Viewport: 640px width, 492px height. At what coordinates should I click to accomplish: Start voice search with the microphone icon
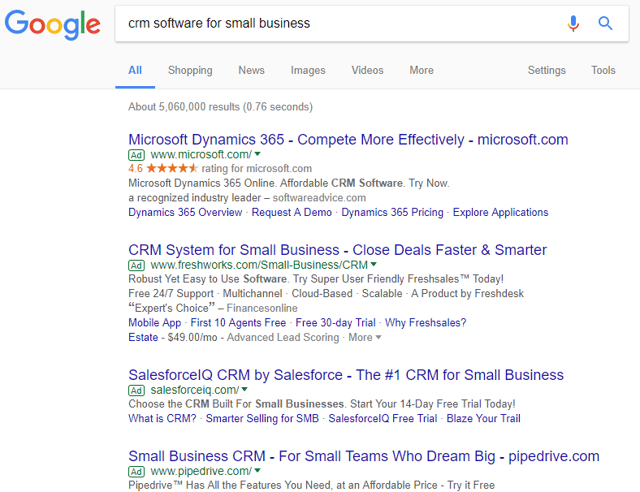pyautogui.click(x=573, y=24)
